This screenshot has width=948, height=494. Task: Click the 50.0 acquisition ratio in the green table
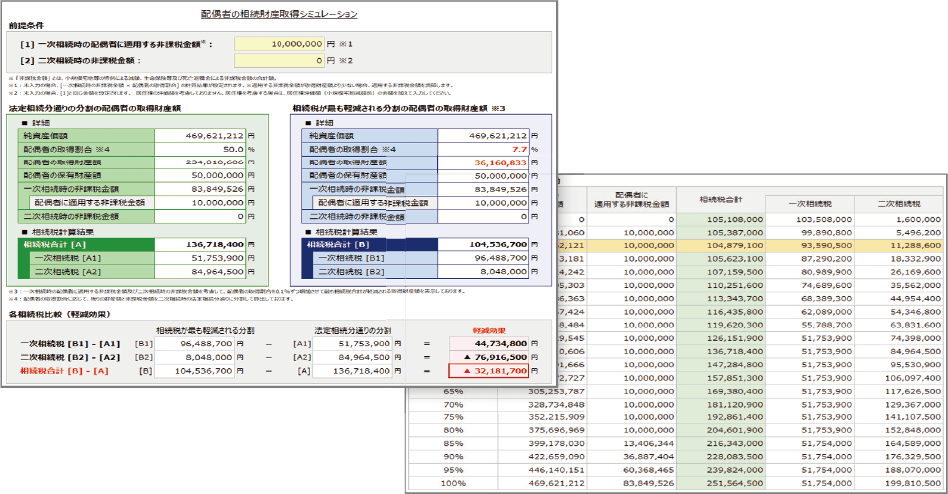pyautogui.click(x=200, y=149)
